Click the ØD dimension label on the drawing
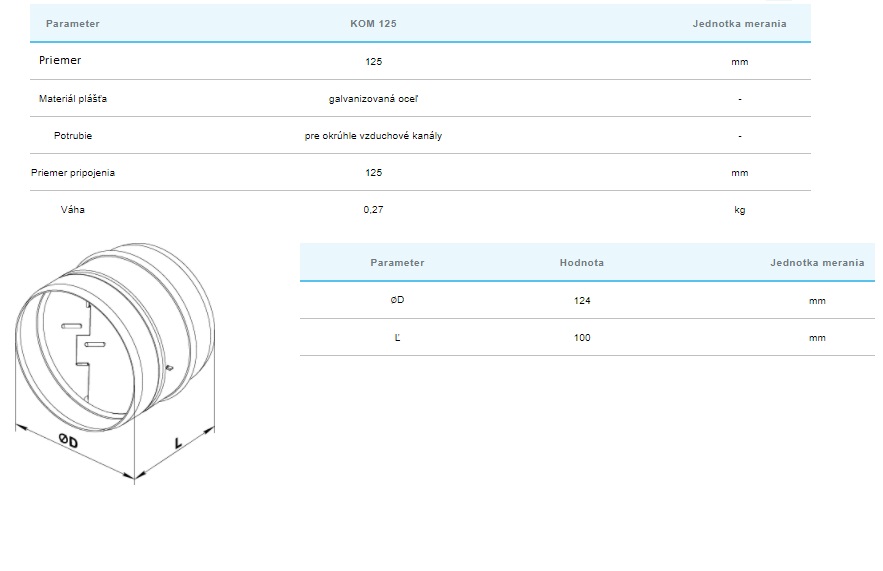This screenshot has height=571, width=883. pyautogui.click(x=68, y=441)
